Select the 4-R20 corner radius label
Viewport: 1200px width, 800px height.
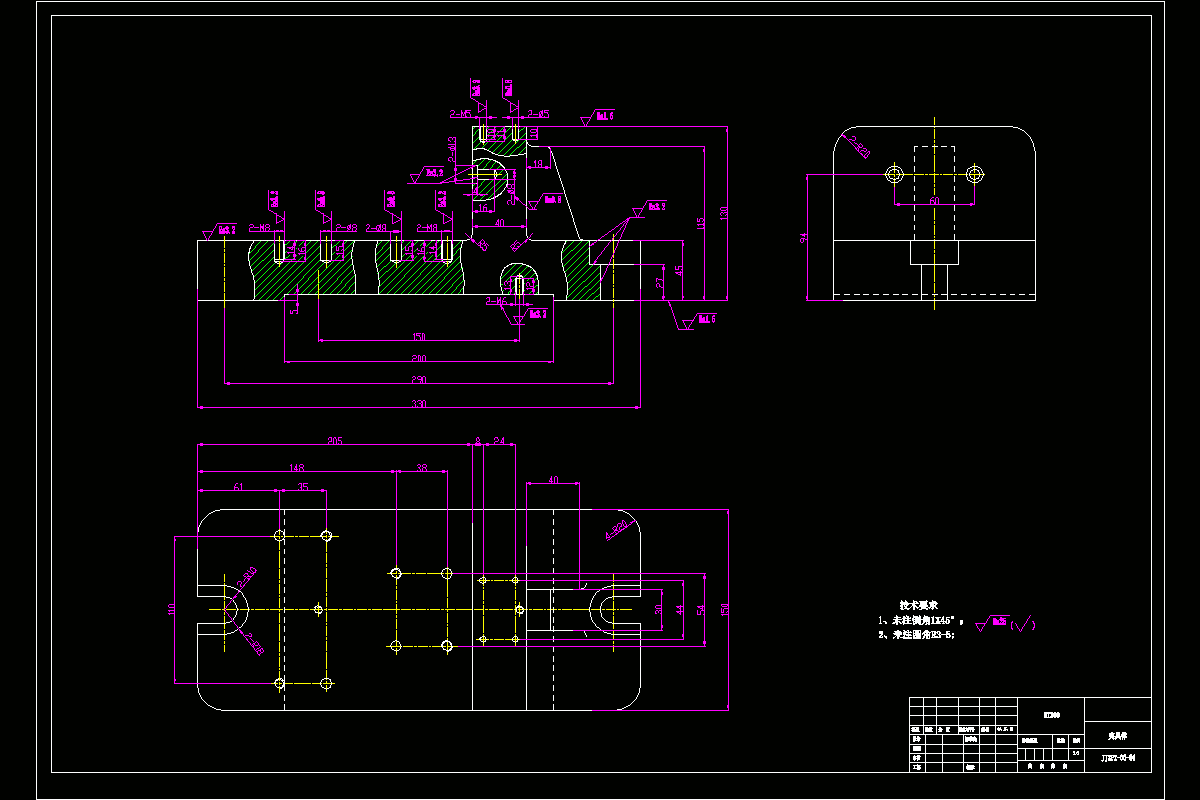tap(616, 528)
